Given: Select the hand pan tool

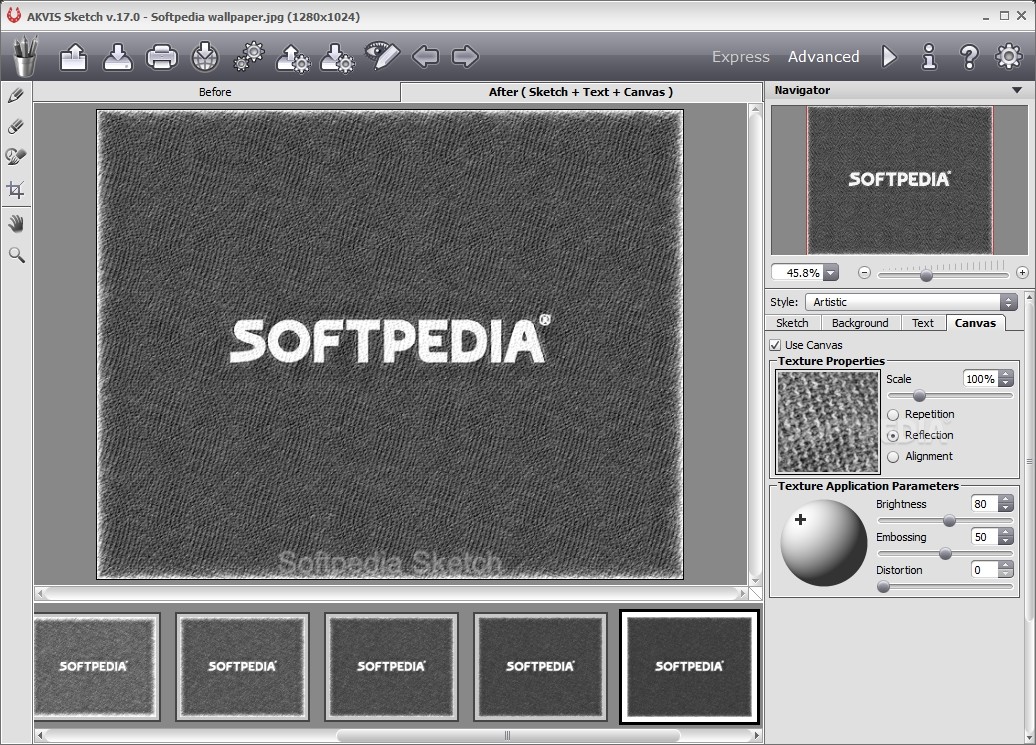Looking at the screenshot, I should coord(16,223).
